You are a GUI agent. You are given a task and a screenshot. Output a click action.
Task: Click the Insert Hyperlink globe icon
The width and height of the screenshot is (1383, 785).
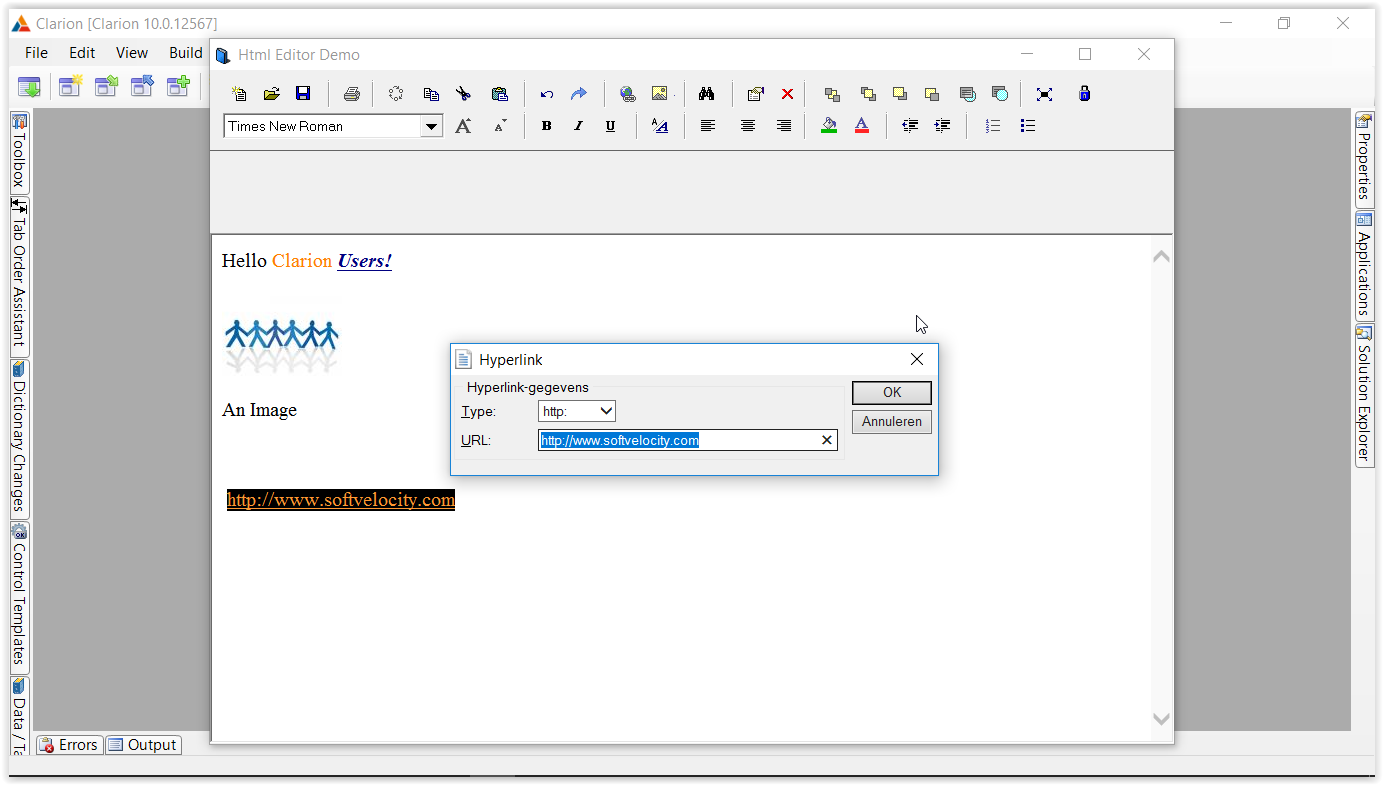click(x=627, y=94)
